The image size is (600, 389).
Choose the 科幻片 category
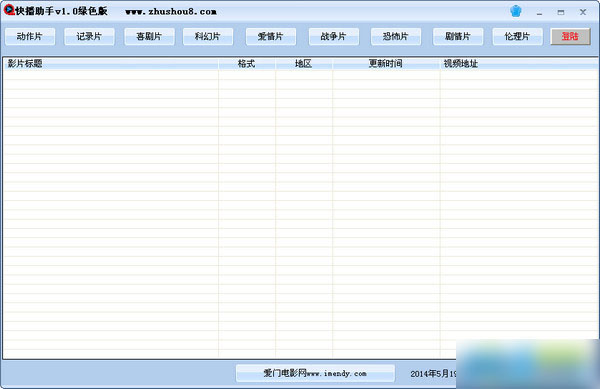(x=208, y=37)
